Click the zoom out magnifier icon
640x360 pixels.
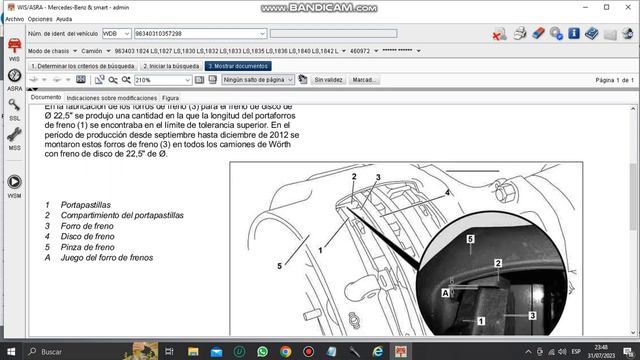[113, 80]
